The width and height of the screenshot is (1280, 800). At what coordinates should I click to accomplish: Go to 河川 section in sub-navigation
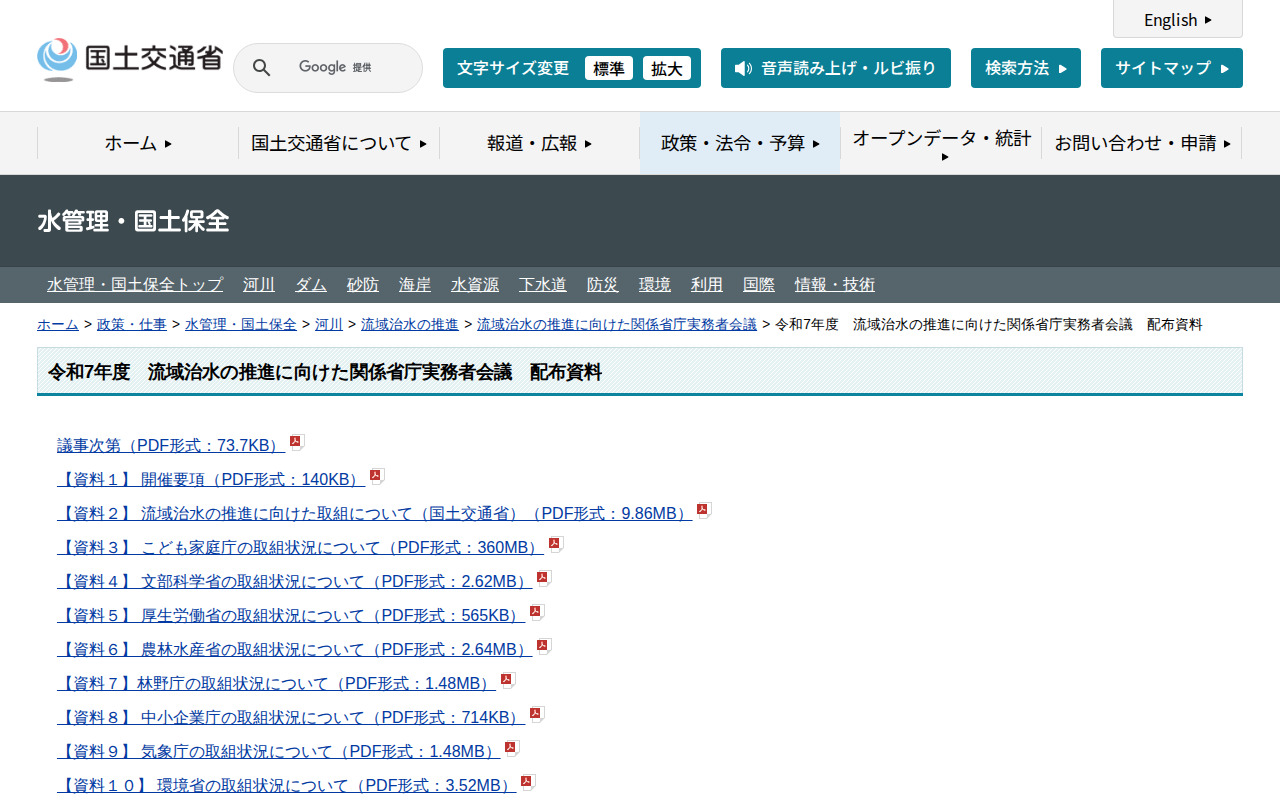259,285
